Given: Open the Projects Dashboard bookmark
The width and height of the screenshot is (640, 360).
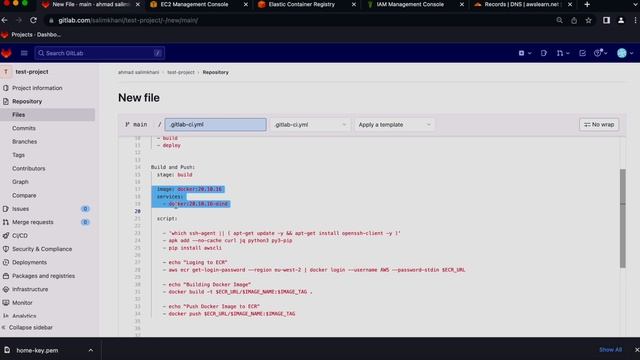Looking at the screenshot, I should pos(31,35).
